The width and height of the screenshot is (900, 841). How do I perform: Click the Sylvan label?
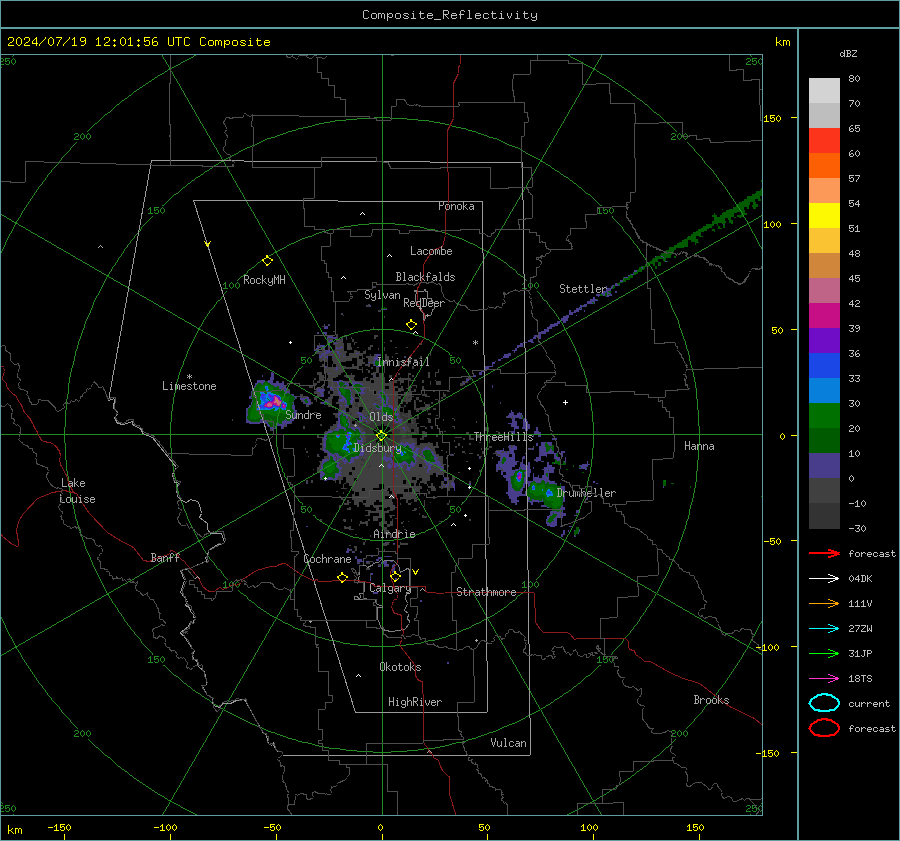click(x=382, y=295)
